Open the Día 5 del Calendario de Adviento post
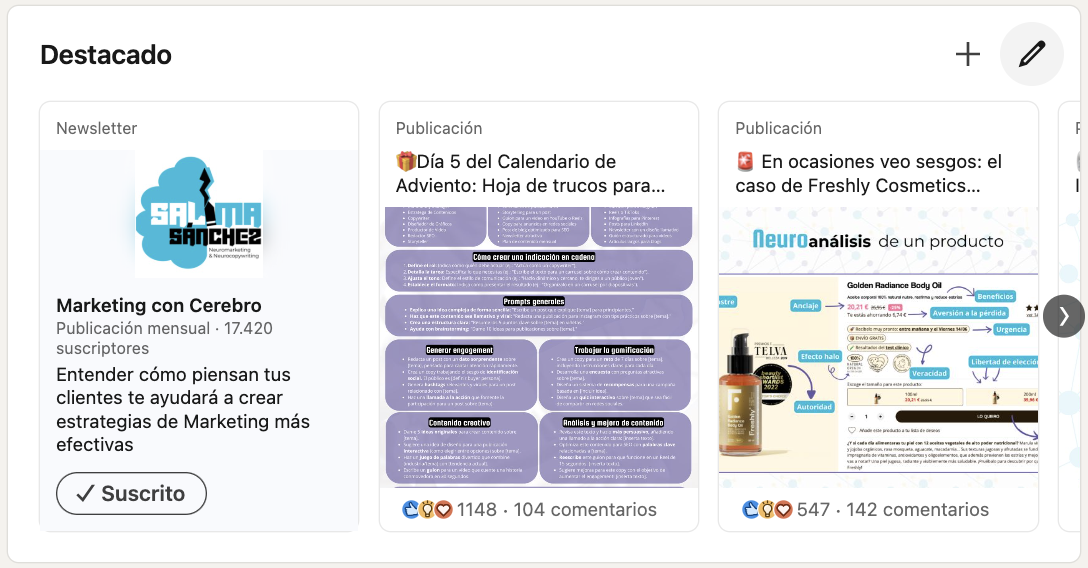The image size is (1088, 568). pos(531,173)
